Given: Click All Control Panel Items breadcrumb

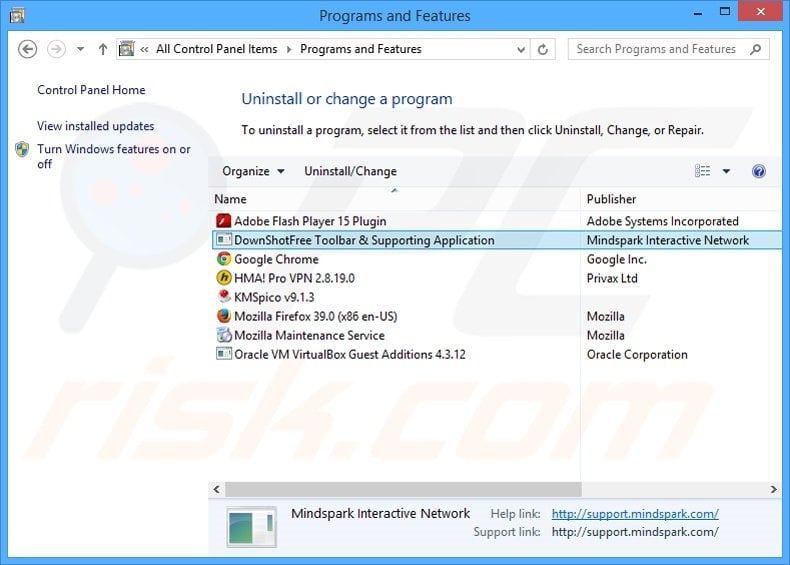Looking at the screenshot, I should click(217, 49).
